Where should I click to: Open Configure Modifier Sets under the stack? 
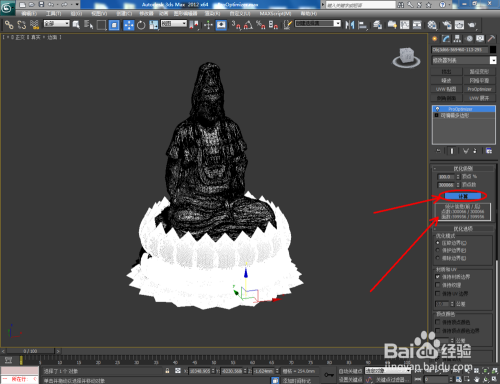pos(489,151)
